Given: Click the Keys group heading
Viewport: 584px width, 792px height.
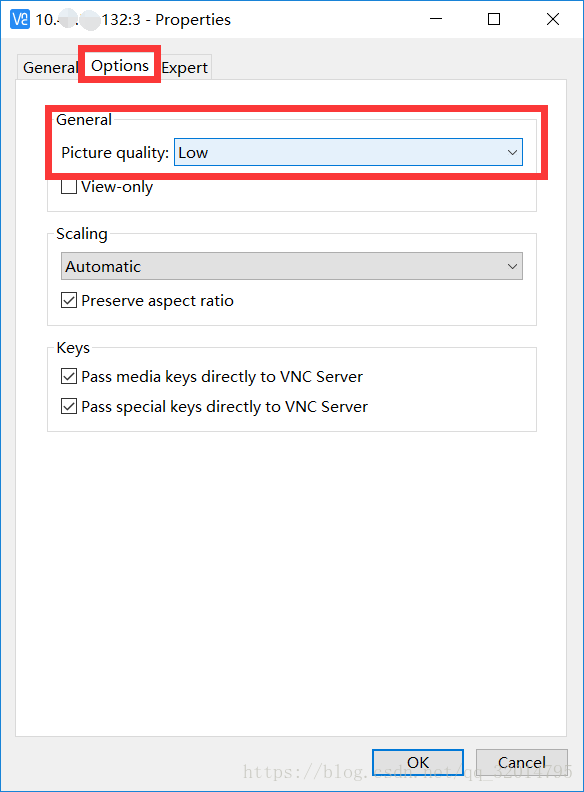Looking at the screenshot, I should (x=73, y=348).
